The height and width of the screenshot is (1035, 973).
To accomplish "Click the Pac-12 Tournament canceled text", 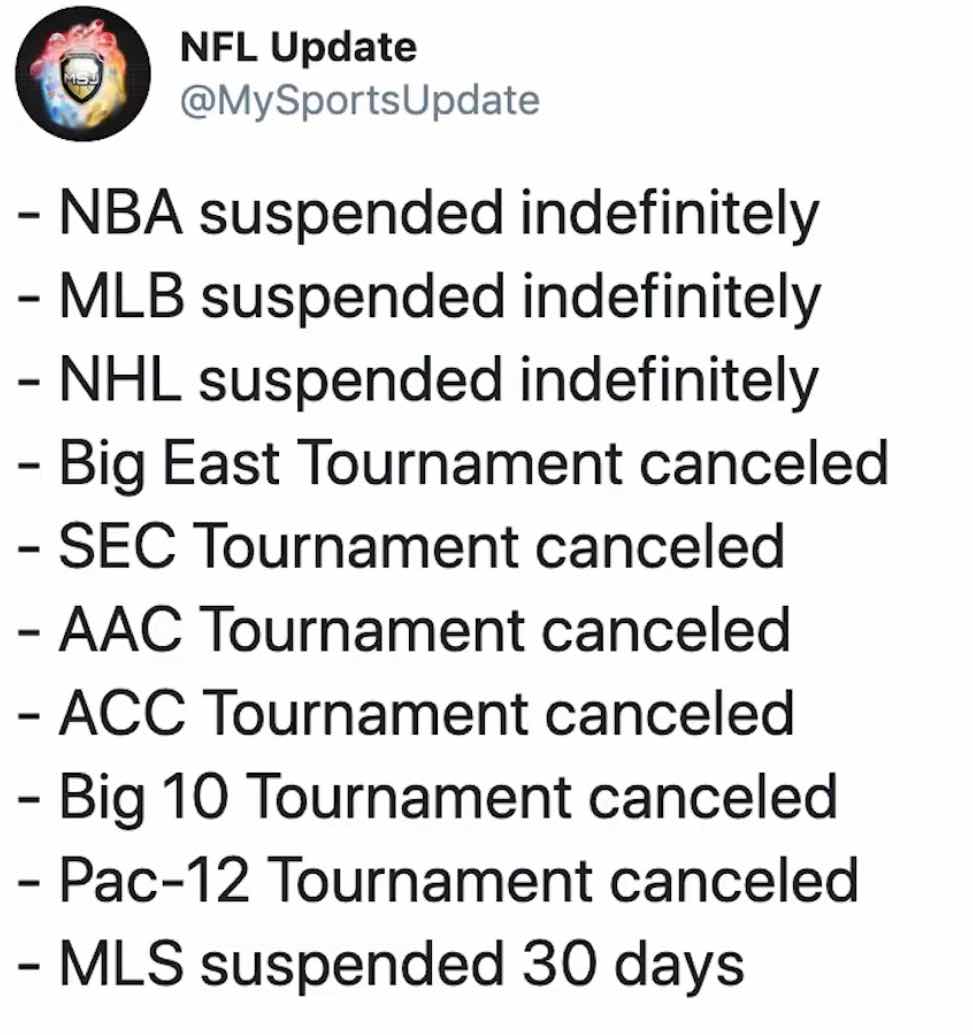I will point(438,881).
